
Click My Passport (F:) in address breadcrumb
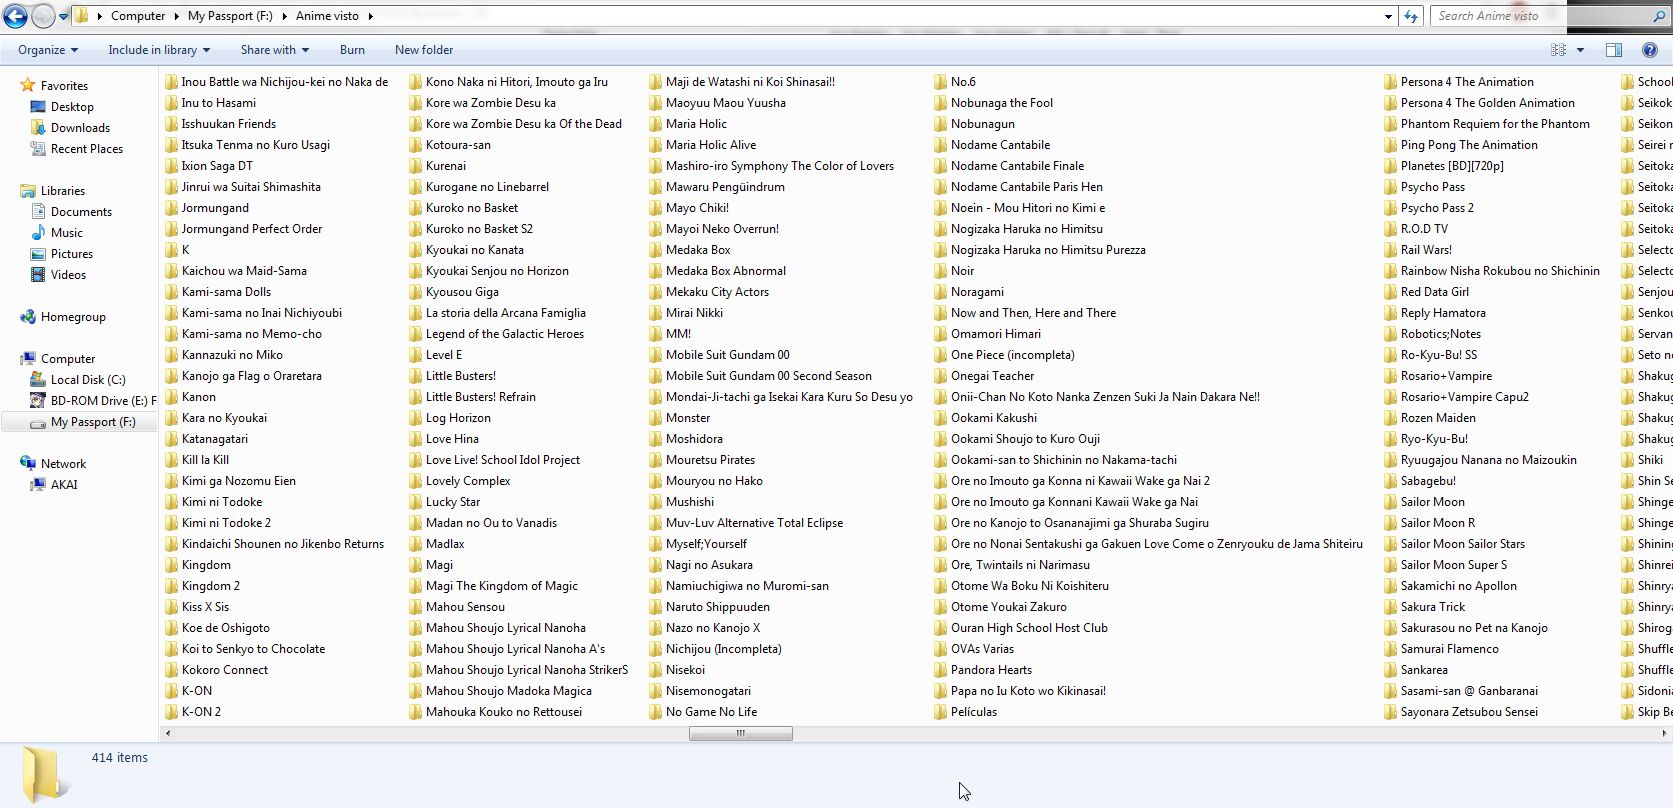(229, 16)
